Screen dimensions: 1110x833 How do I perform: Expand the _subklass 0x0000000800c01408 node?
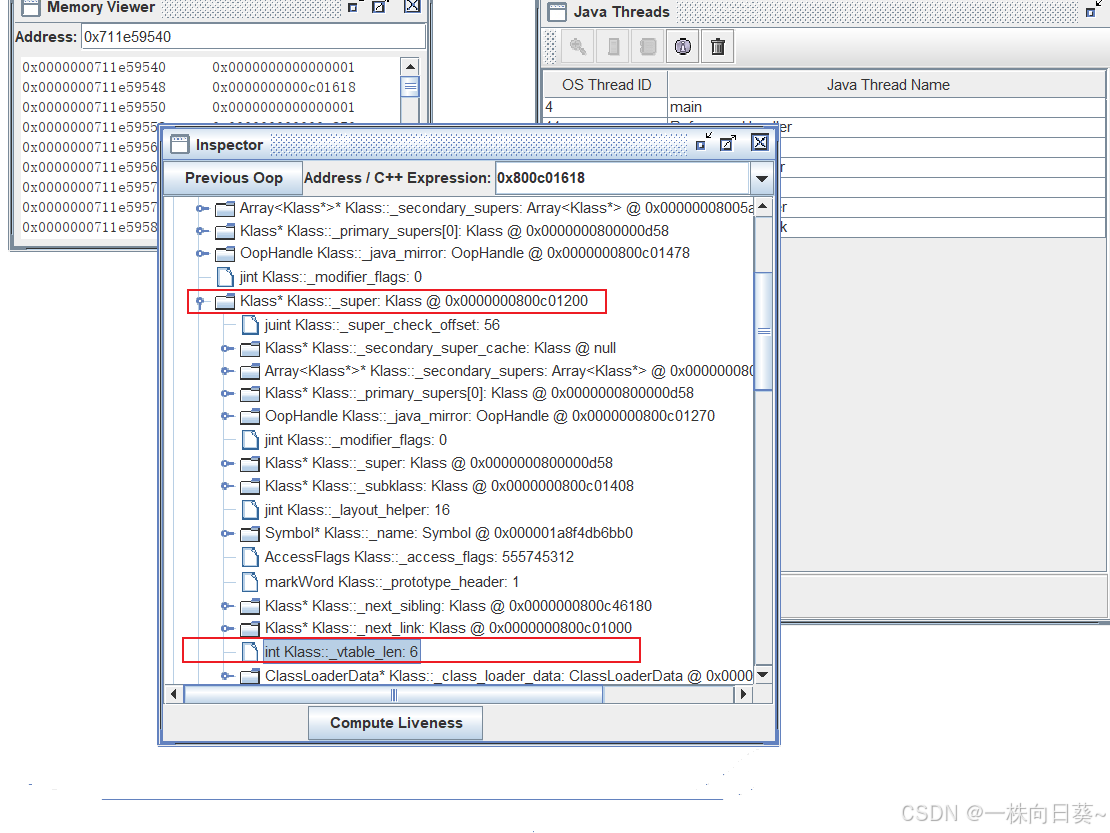pos(227,486)
